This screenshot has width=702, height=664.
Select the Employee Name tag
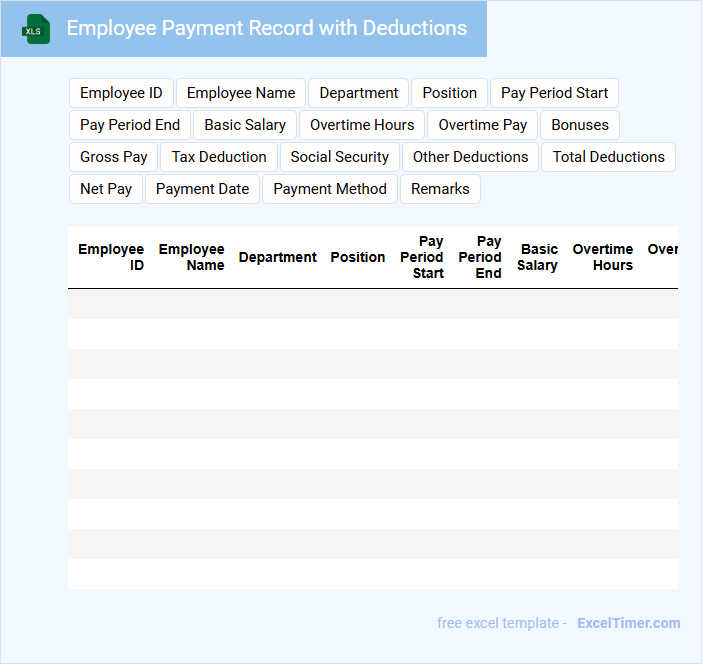(x=241, y=93)
